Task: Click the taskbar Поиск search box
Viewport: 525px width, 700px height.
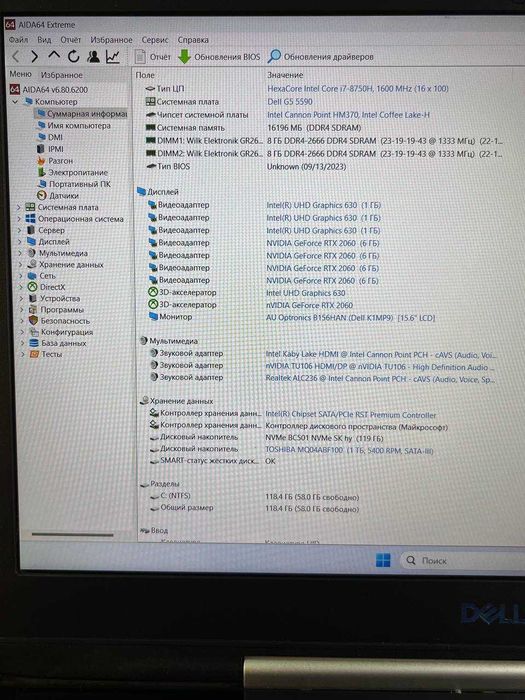Action: tap(462, 560)
